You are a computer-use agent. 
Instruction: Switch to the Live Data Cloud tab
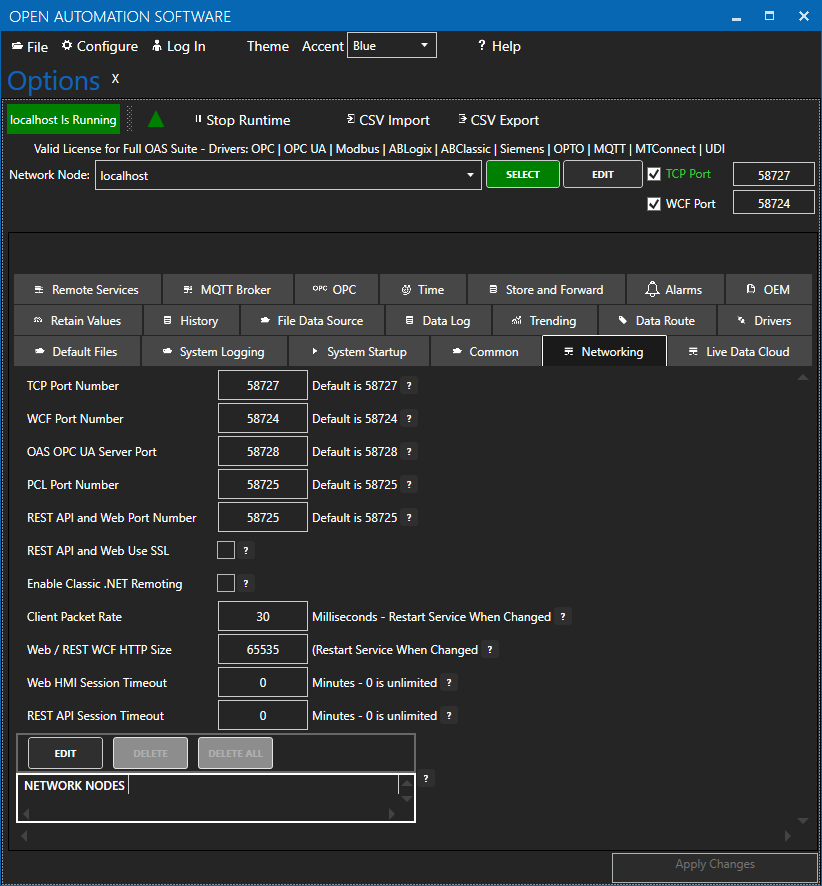(x=738, y=352)
